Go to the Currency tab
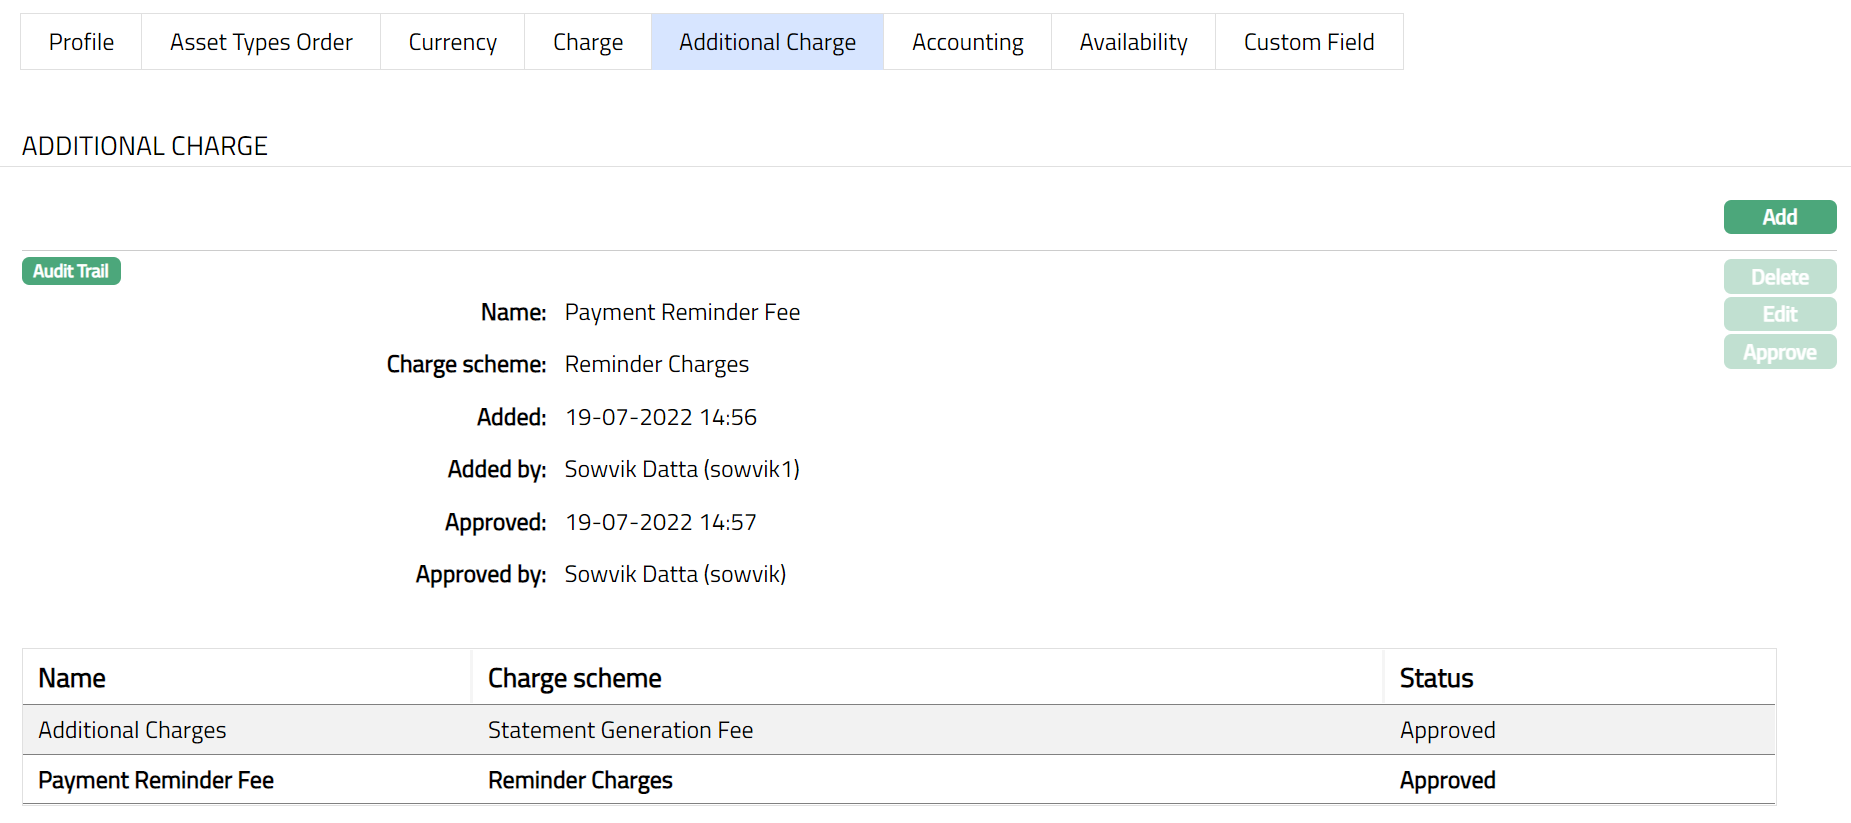The width and height of the screenshot is (1851, 823). tap(452, 42)
